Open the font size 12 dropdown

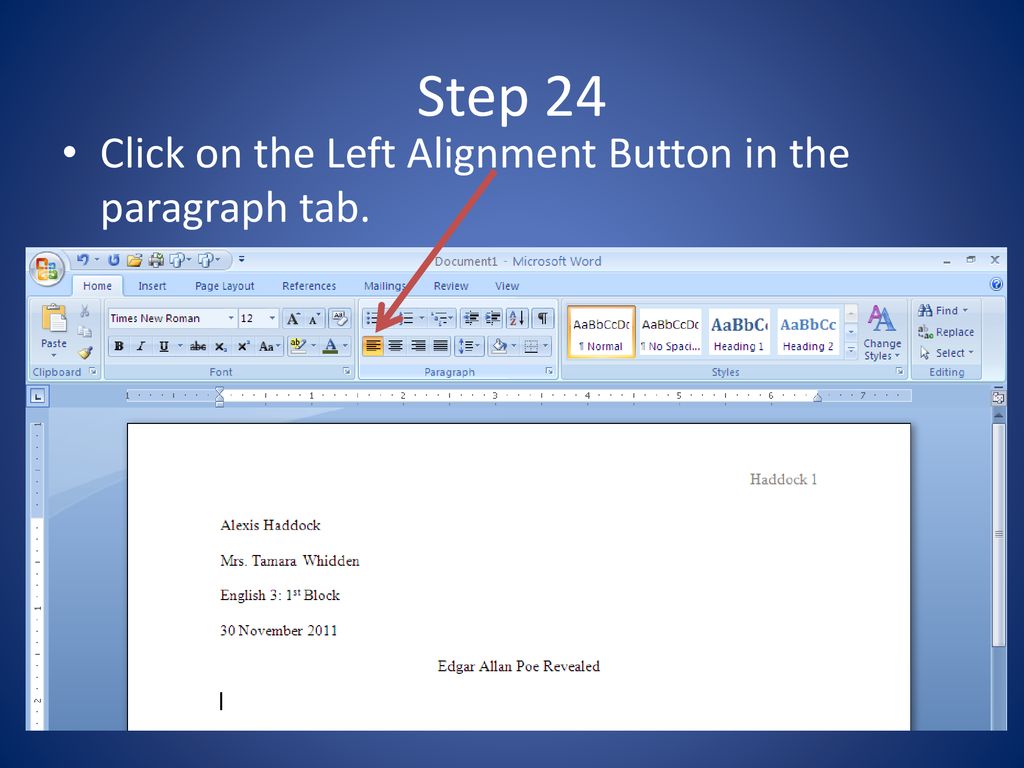[272, 318]
